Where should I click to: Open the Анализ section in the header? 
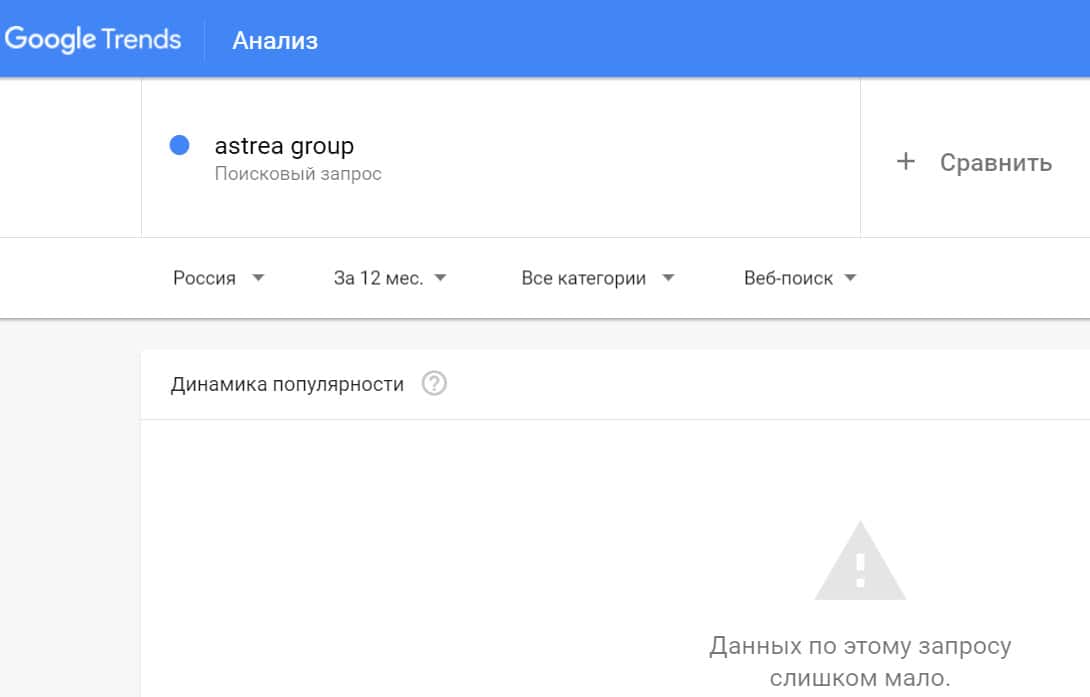pyautogui.click(x=275, y=41)
